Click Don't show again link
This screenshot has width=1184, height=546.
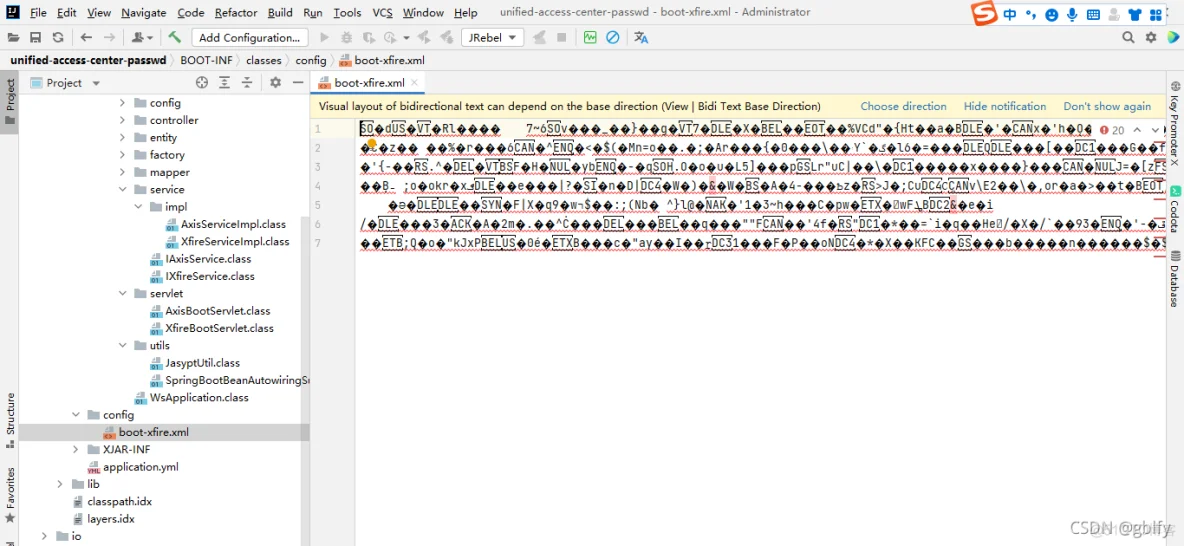pyautogui.click(x=1107, y=106)
